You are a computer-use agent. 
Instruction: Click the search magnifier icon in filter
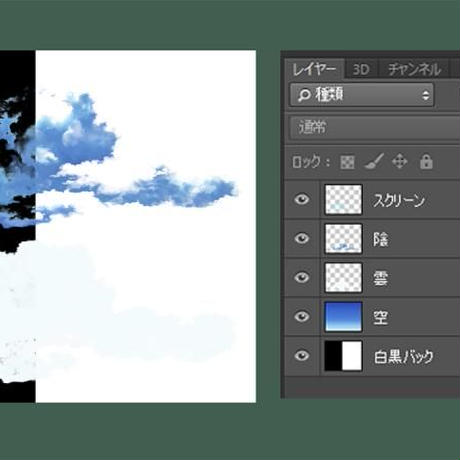coord(304,95)
